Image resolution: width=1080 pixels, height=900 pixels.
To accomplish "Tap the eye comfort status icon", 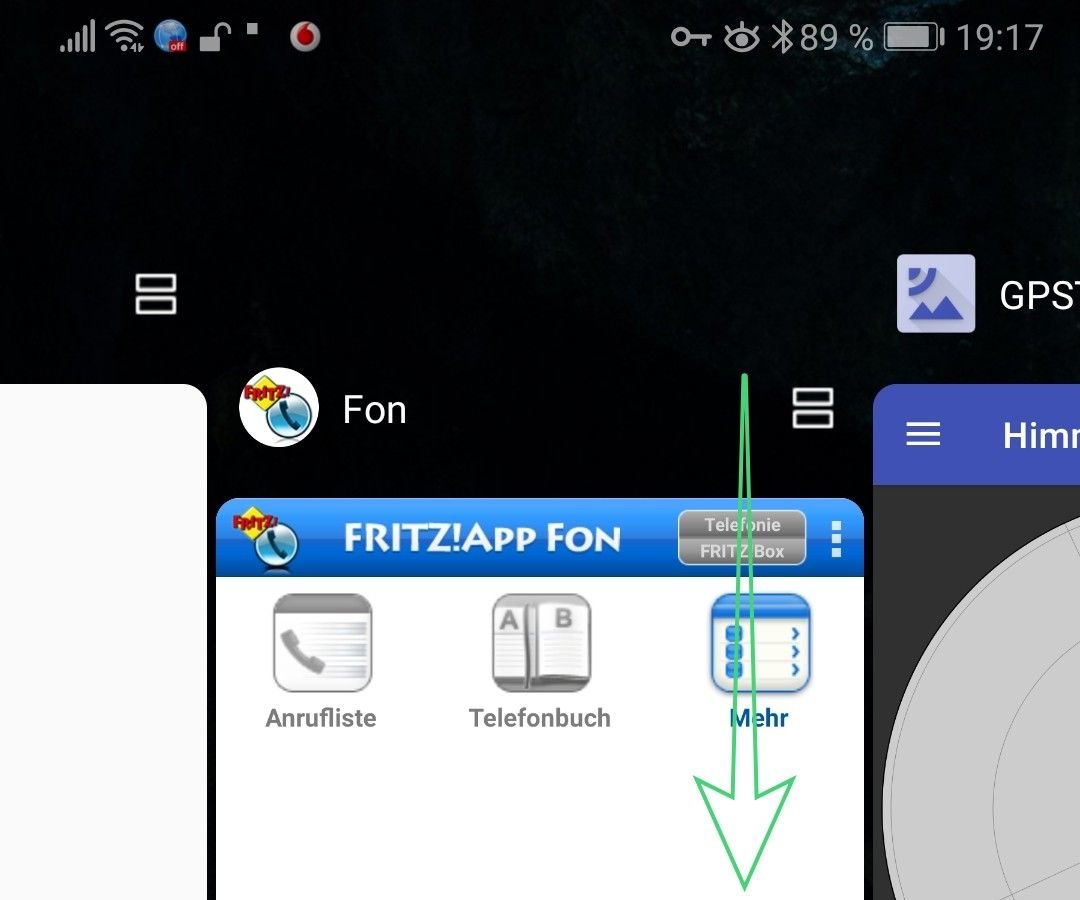I will tap(741, 37).
